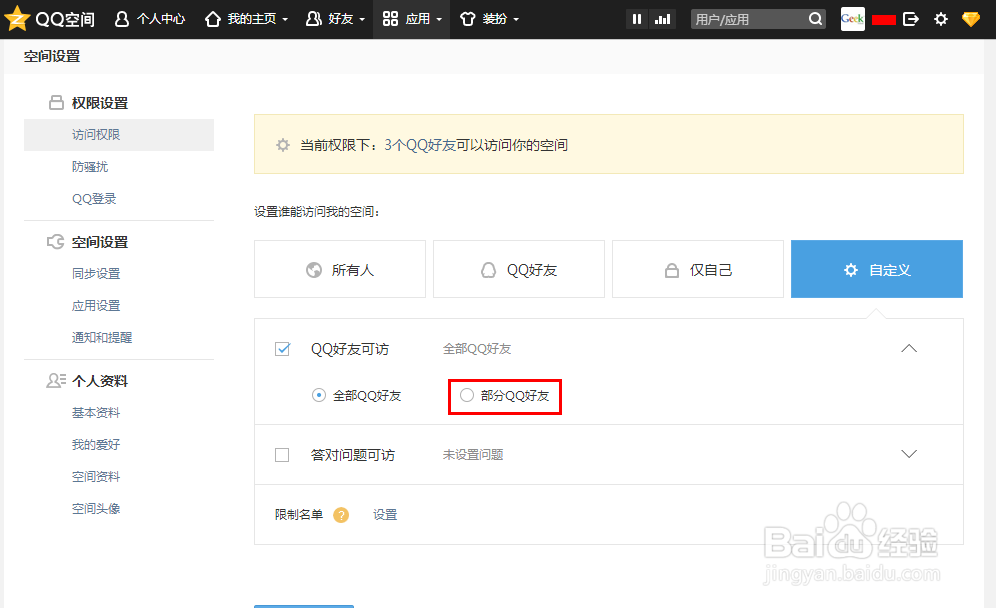
Task: Open 空间头像 in sidebar
Action: (96, 508)
